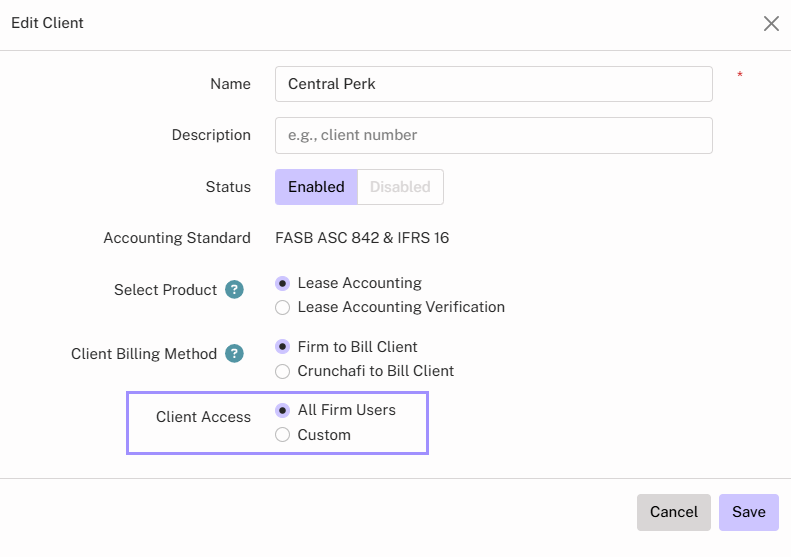Viewport: 791px width, 557px height.
Task: Choose Custom client access
Action: [x=283, y=435]
